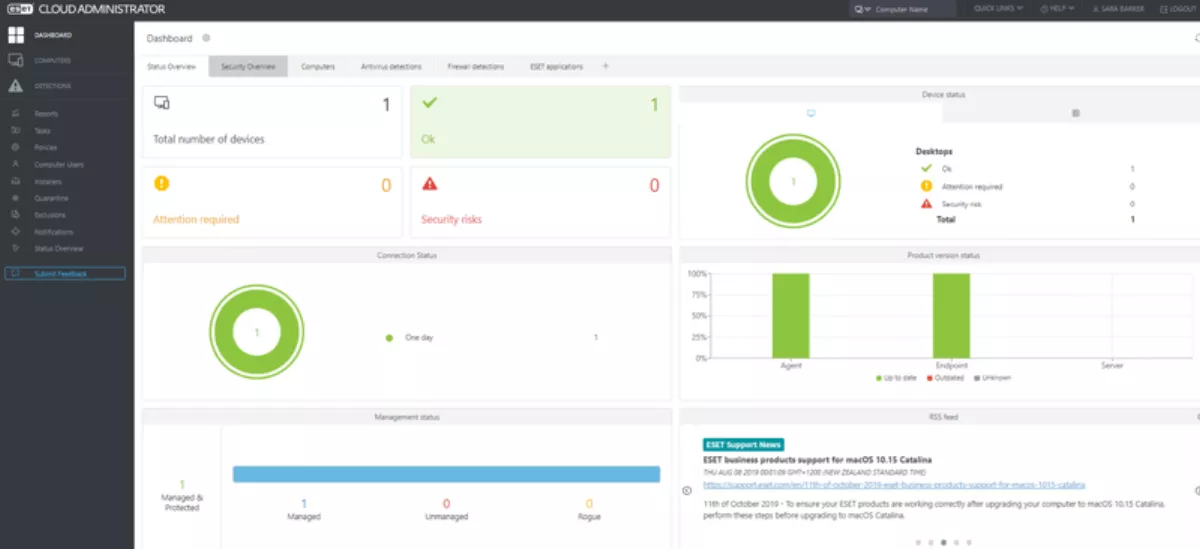Image resolution: width=1200 pixels, height=549 pixels.
Task: Switch Device status to the mobile devices icon
Action: 1075,113
